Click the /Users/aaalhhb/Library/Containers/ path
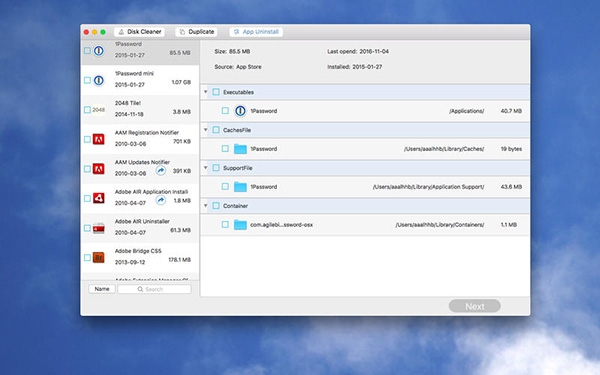 click(440, 225)
